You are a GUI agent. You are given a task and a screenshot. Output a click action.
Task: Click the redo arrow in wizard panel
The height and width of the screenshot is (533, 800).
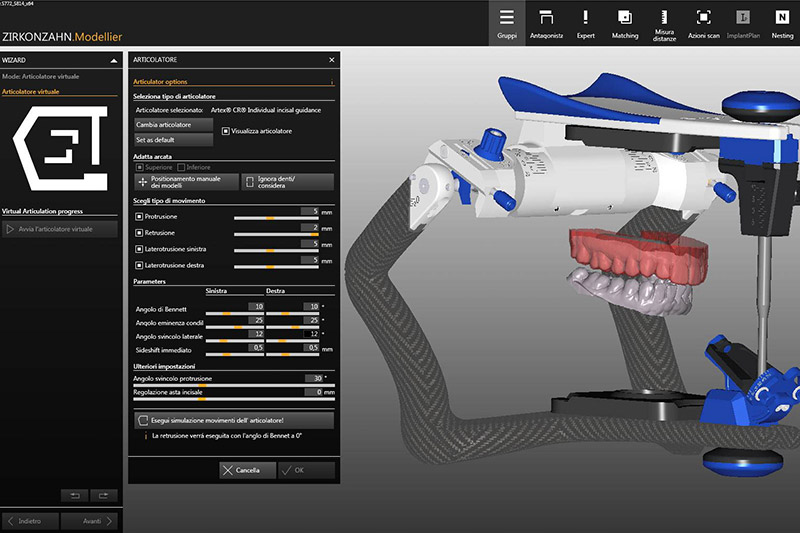[x=103, y=495]
